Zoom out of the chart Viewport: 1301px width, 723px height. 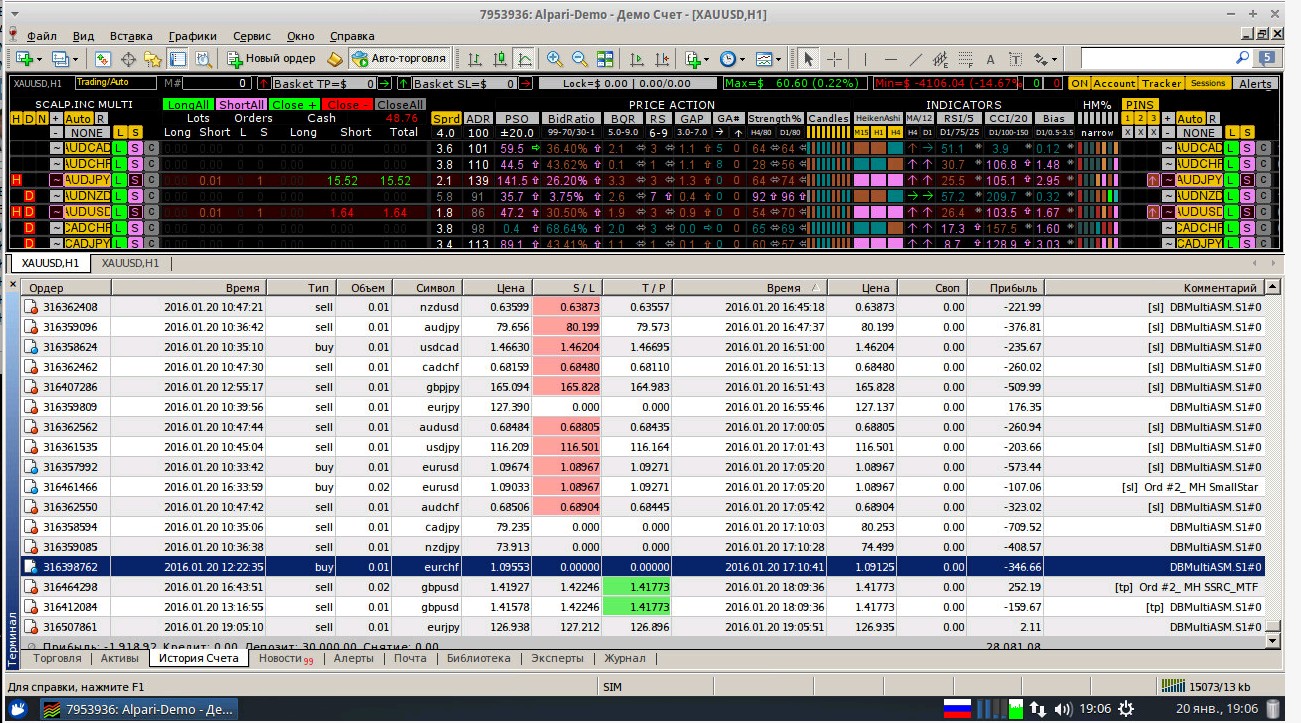click(579, 59)
